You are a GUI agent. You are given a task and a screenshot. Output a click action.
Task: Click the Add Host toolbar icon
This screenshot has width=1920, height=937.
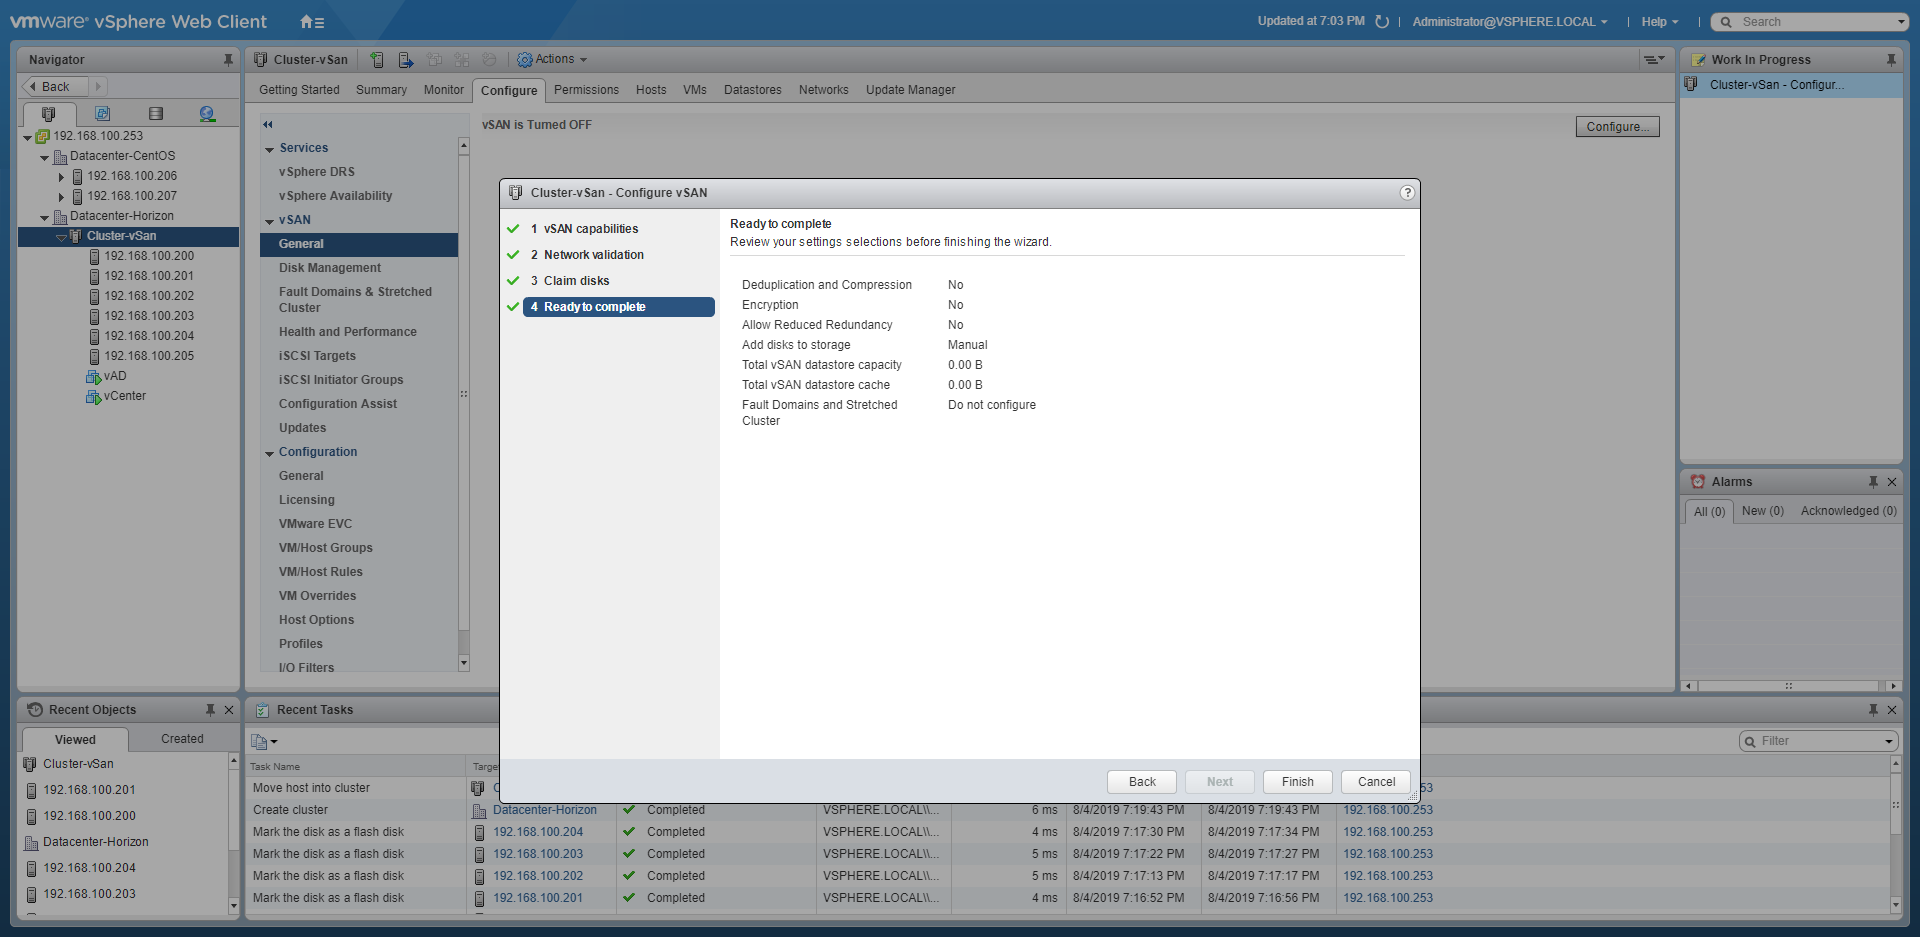(377, 60)
